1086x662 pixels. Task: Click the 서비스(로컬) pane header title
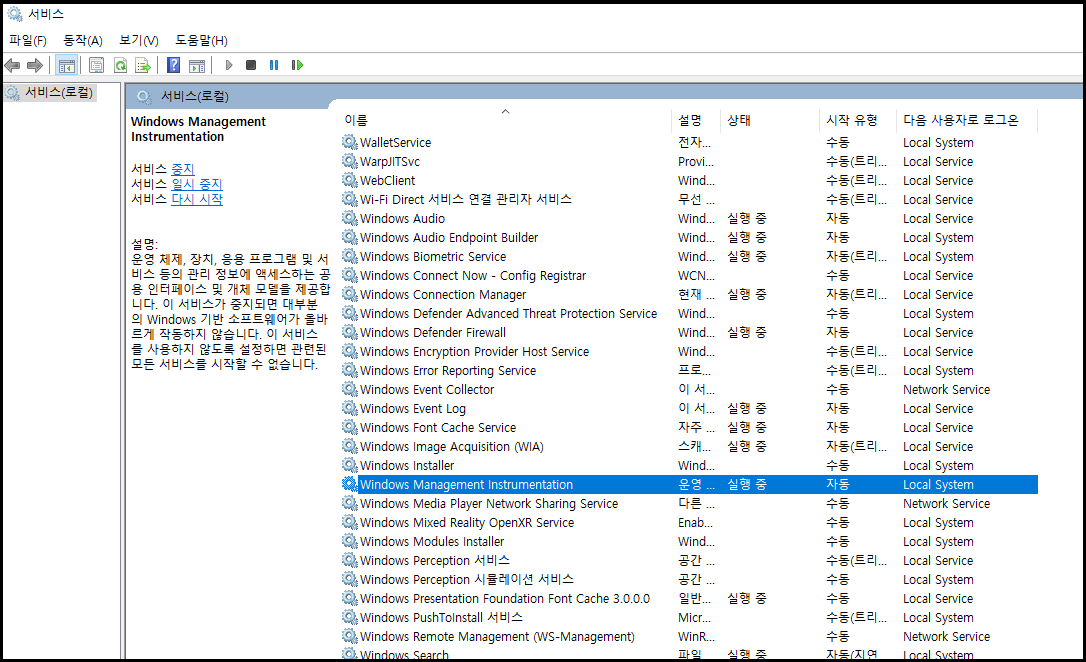(195, 96)
